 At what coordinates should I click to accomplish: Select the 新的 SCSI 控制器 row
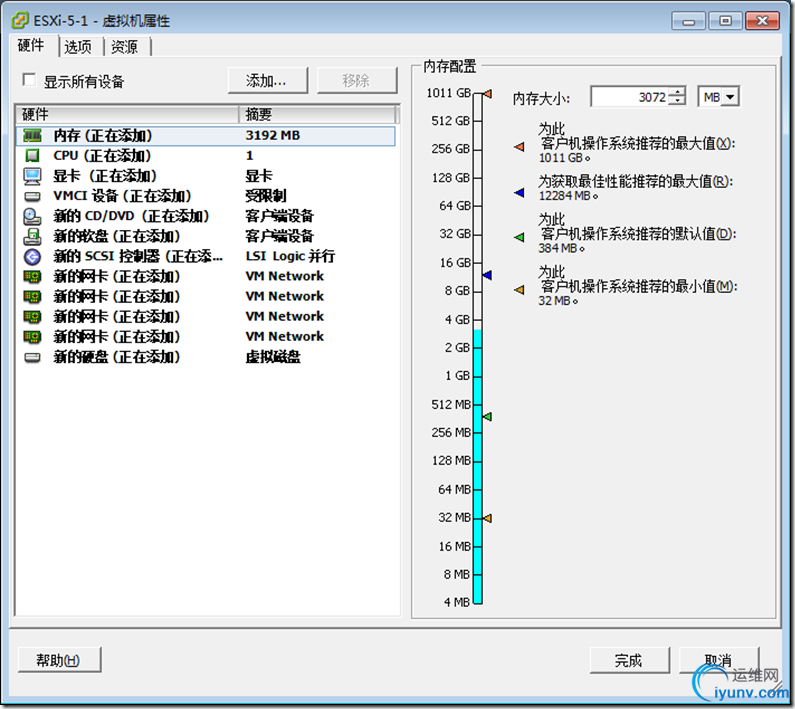click(x=206, y=257)
